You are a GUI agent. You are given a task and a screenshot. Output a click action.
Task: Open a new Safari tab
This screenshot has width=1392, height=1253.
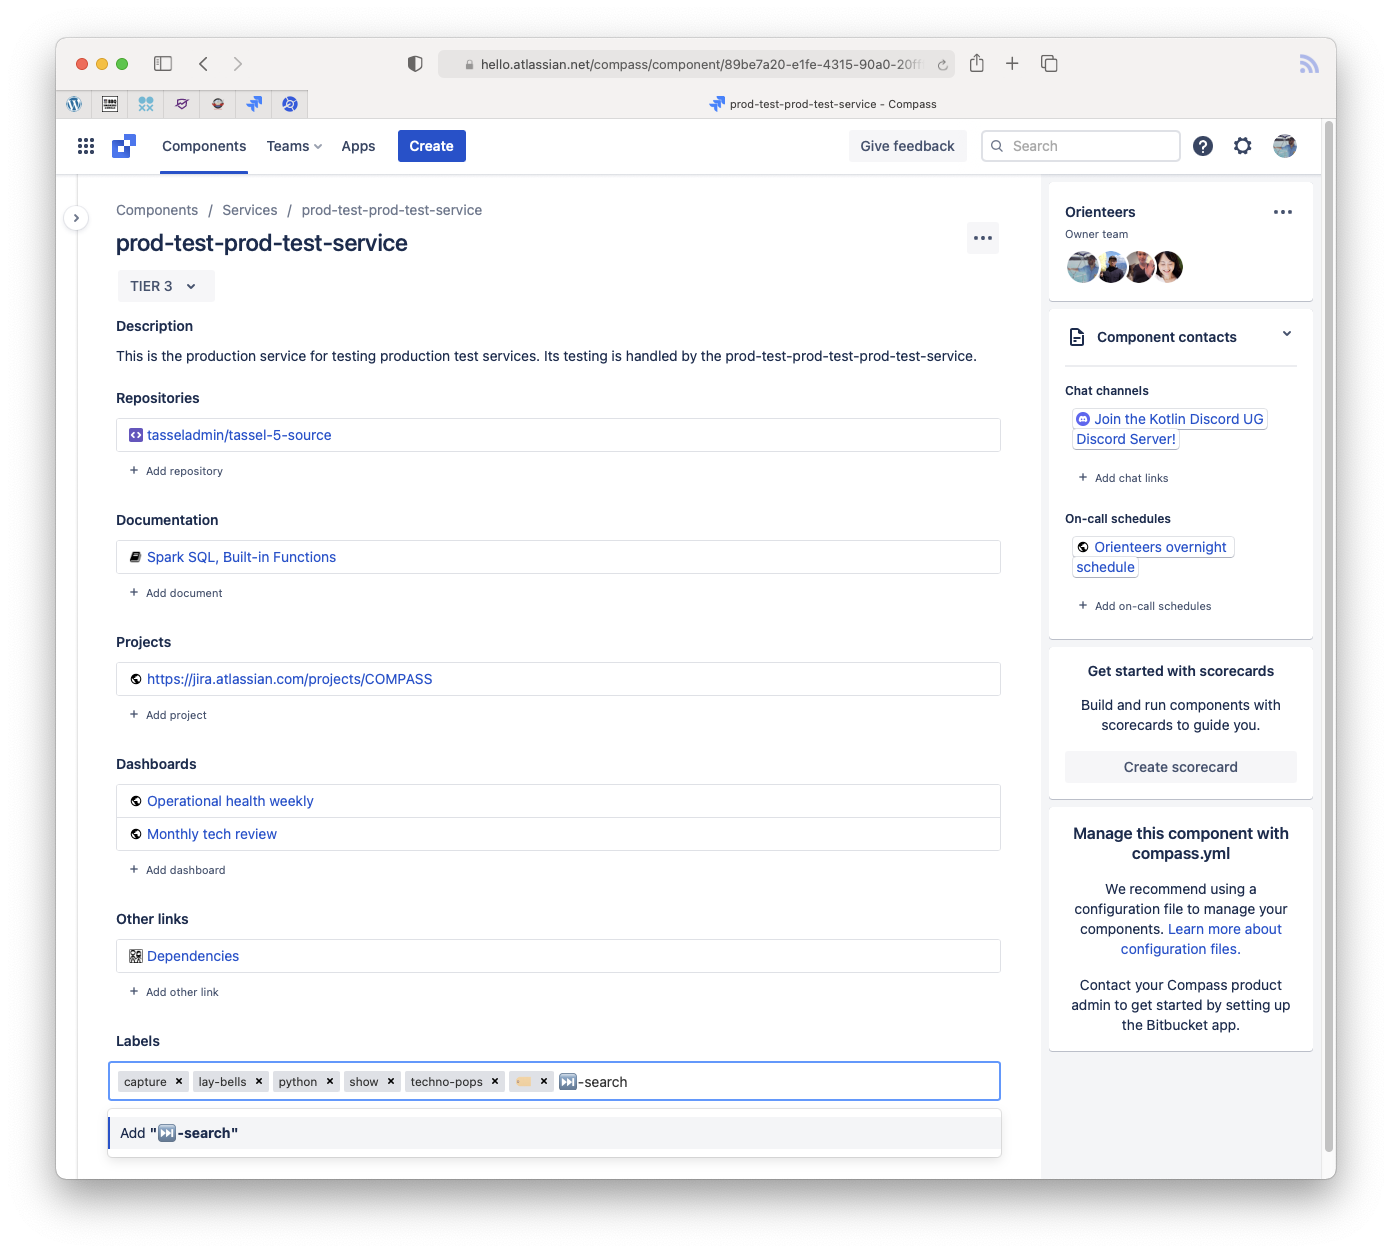(1012, 64)
